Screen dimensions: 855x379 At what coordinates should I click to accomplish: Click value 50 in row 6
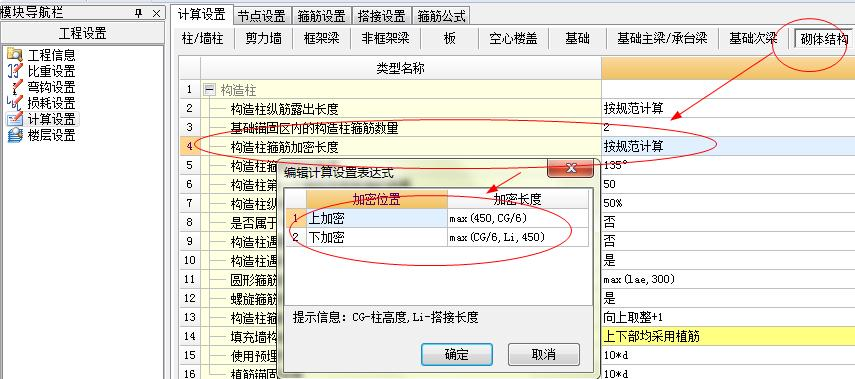click(x=728, y=184)
